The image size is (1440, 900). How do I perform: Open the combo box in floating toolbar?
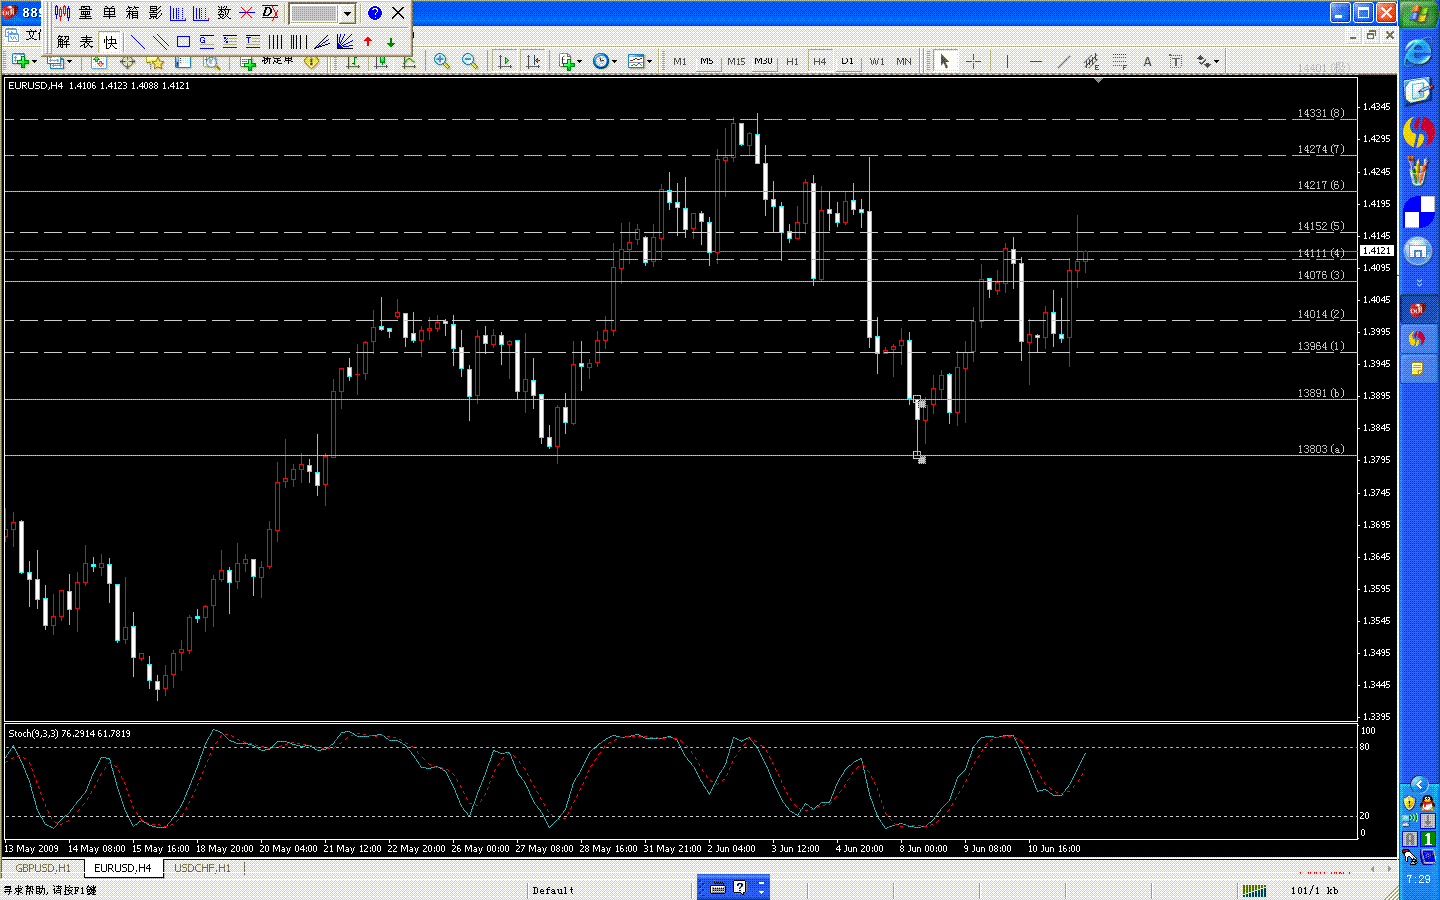point(322,13)
